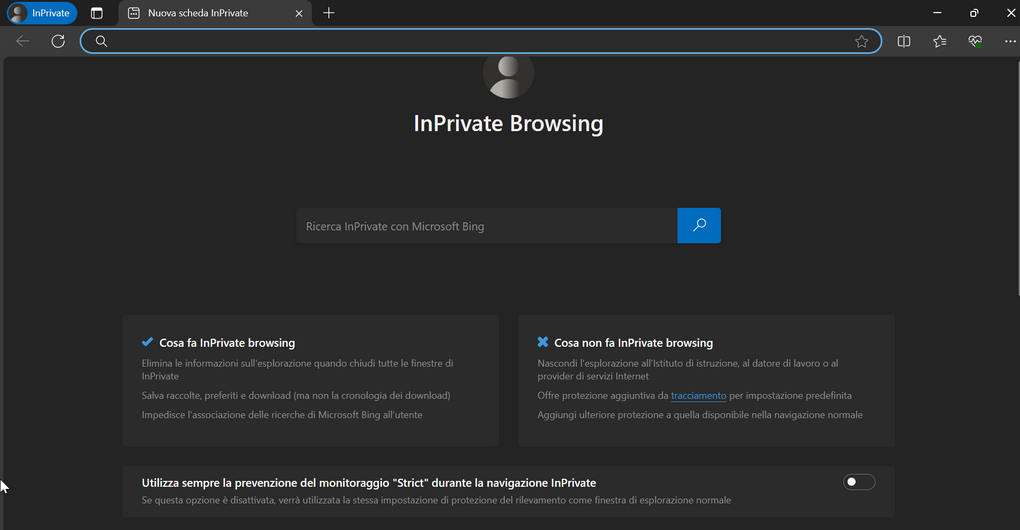Click "Utilizza sempre la prevenzione del monitoraggio" text
1020x530 pixels.
(265, 483)
